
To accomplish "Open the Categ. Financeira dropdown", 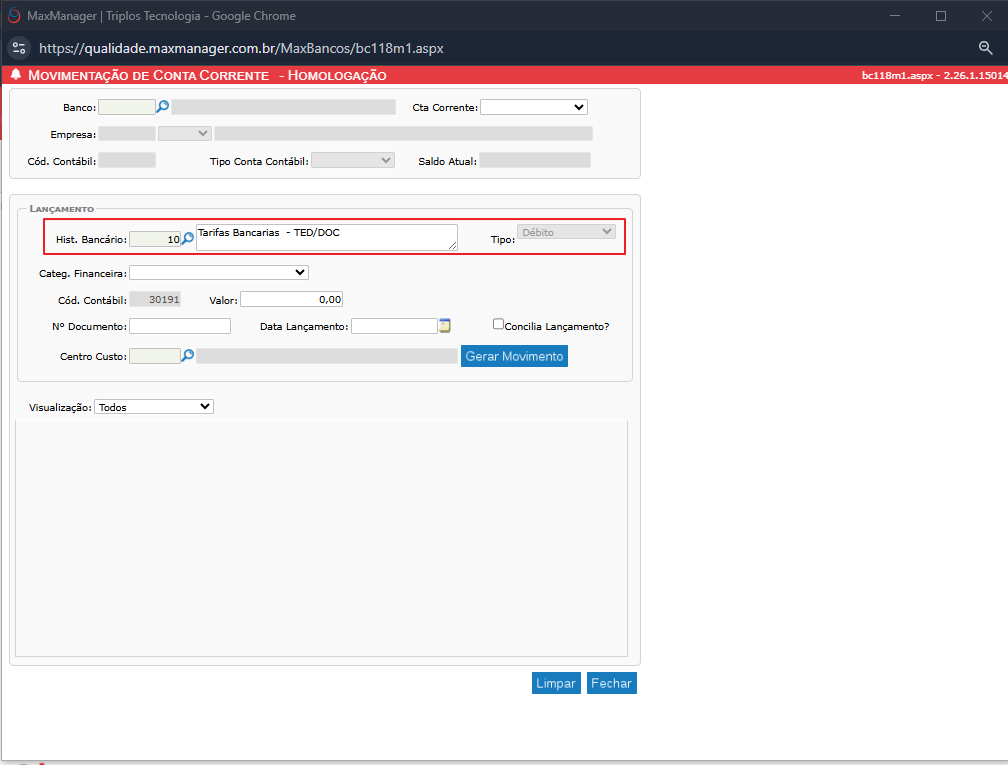I will [x=219, y=273].
